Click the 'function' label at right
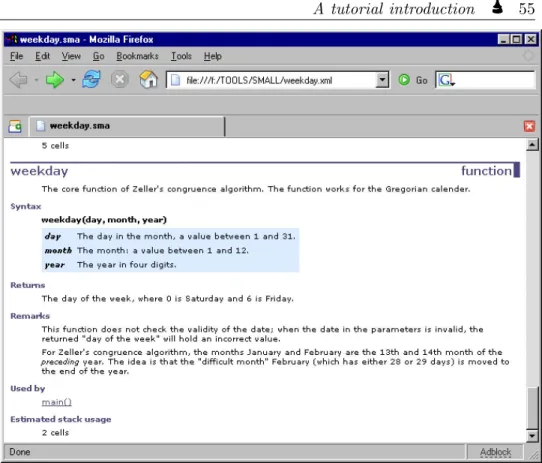 pyautogui.click(x=486, y=171)
